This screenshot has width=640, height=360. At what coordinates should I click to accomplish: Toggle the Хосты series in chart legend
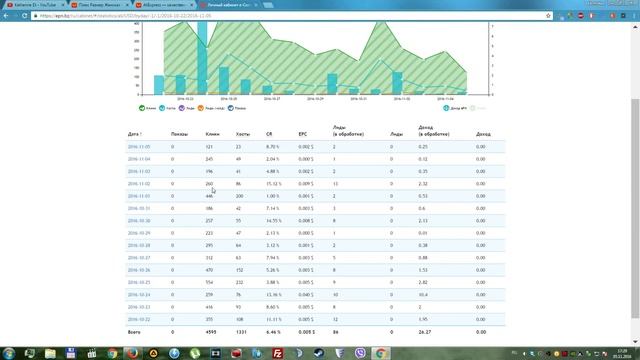click(167, 108)
